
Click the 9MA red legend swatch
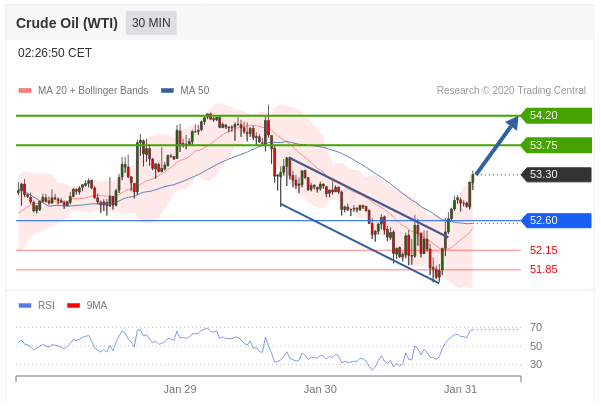[74, 305]
